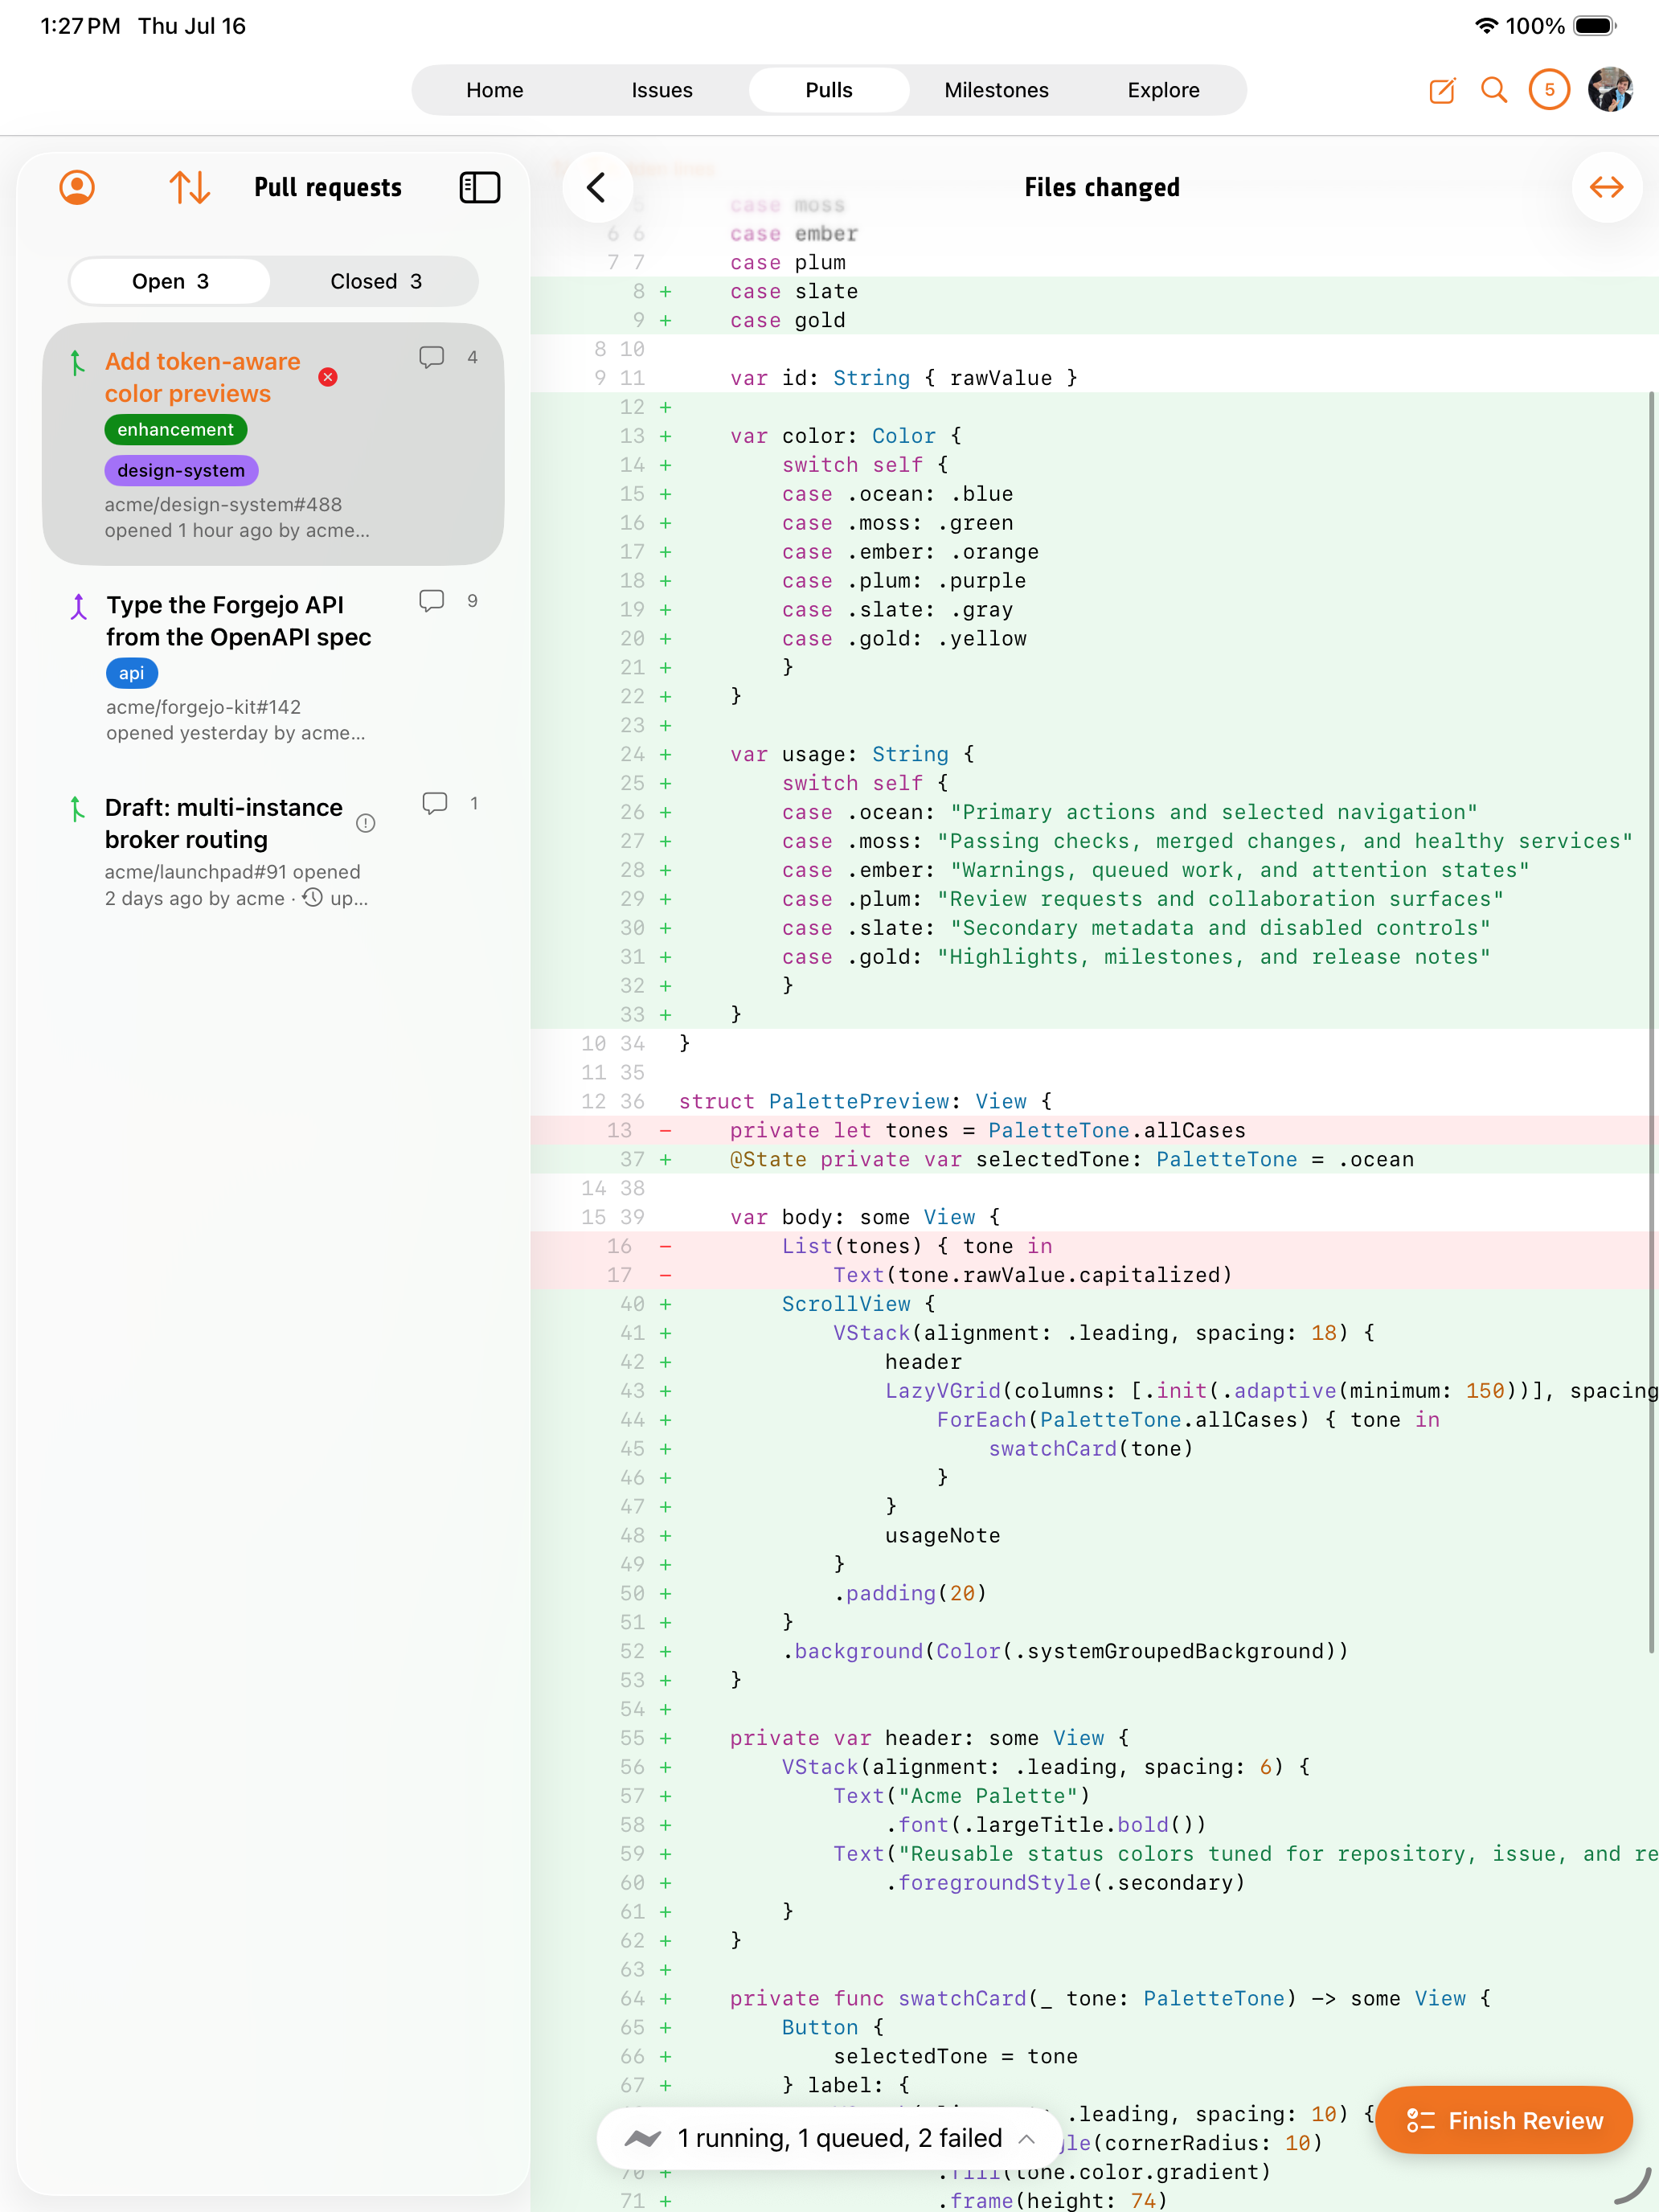Switch to the Home tab
The height and width of the screenshot is (2212, 1659).
click(495, 90)
